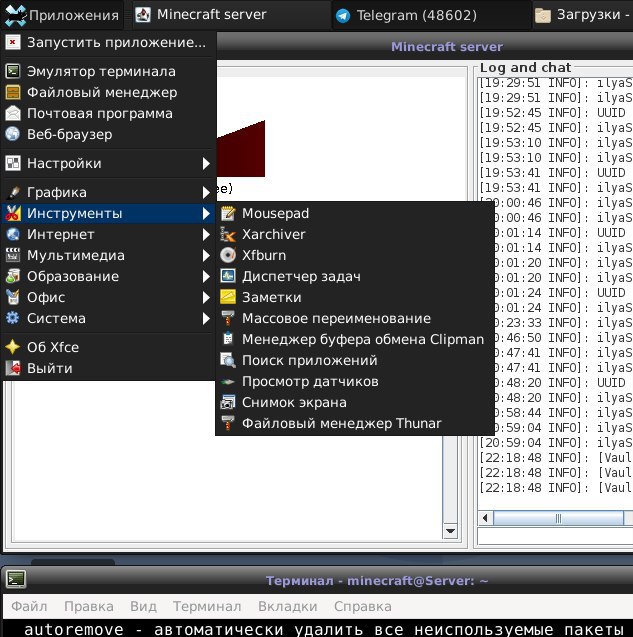
Task: Open Просмотр датчиков sensor icon
Action: [x=228, y=381]
